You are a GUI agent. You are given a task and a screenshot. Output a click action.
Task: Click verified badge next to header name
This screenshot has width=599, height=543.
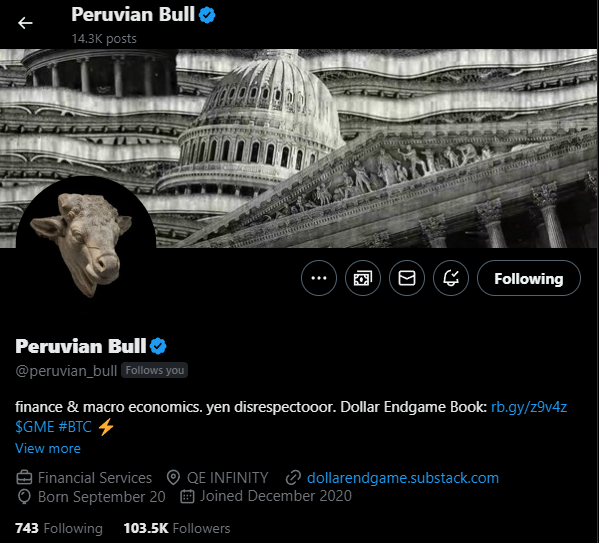point(207,15)
